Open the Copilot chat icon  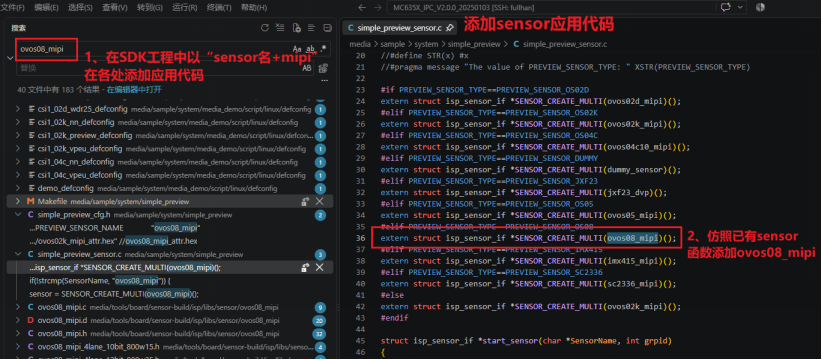726,7
